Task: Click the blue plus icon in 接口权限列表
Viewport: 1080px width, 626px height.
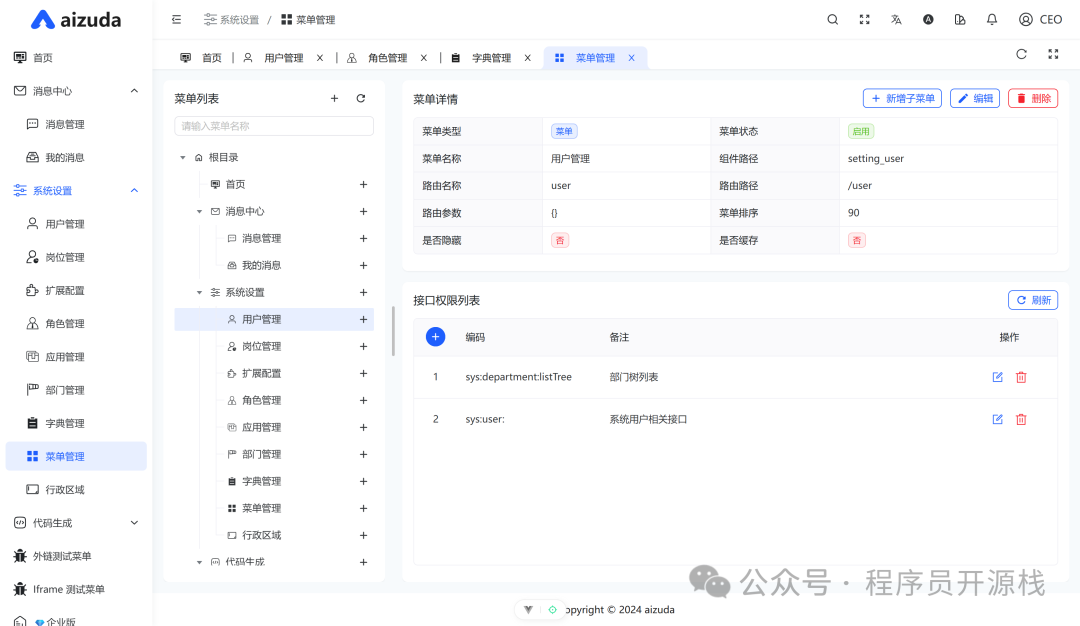Action: (435, 337)
